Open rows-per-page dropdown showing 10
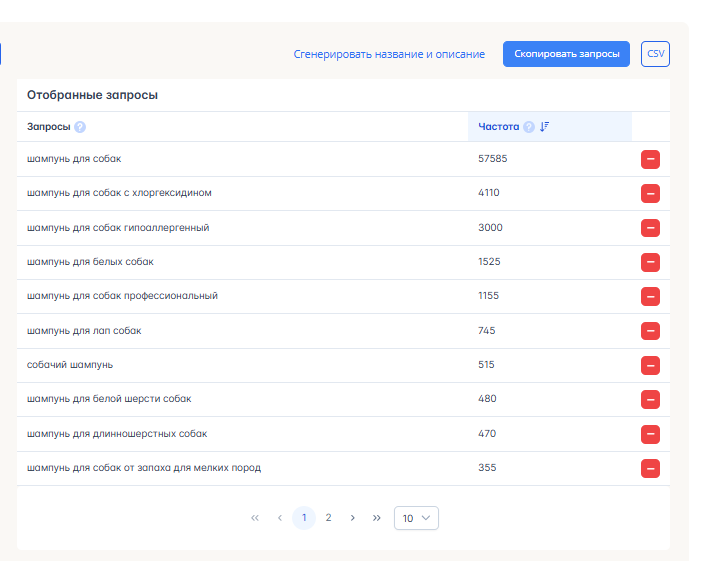 point(416,518)
